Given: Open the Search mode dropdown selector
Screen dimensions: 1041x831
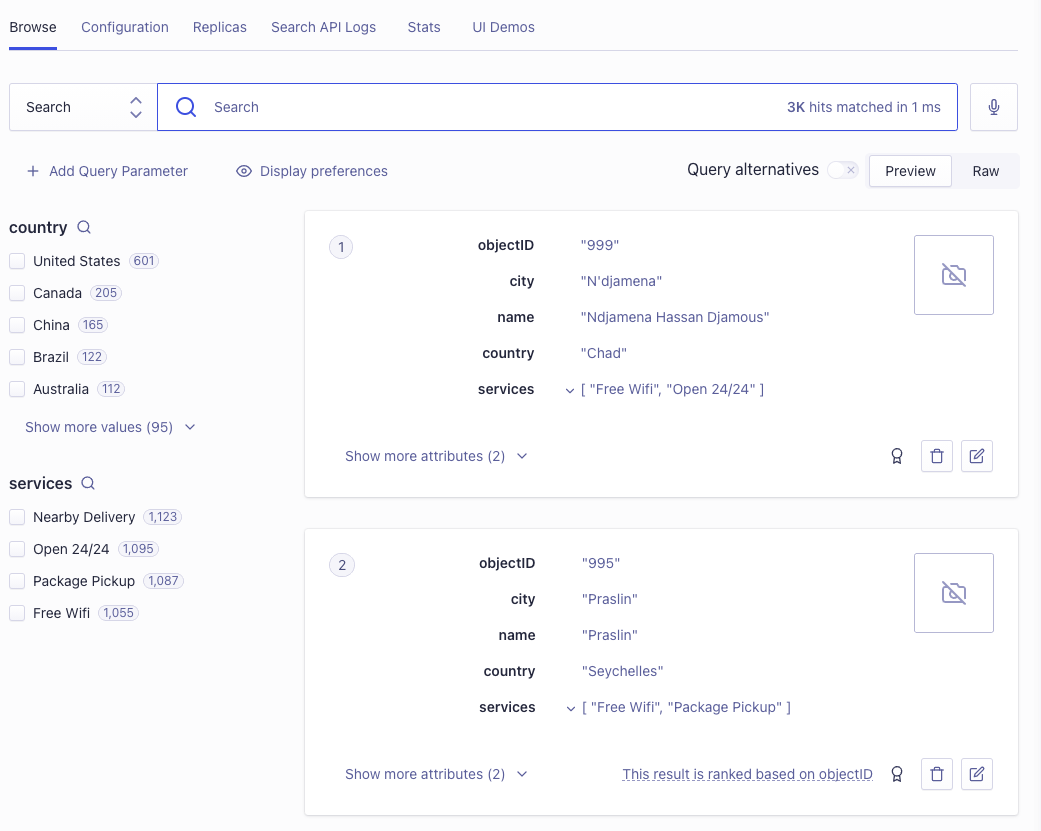Looking at the screenshot, I should pos(83,107).
